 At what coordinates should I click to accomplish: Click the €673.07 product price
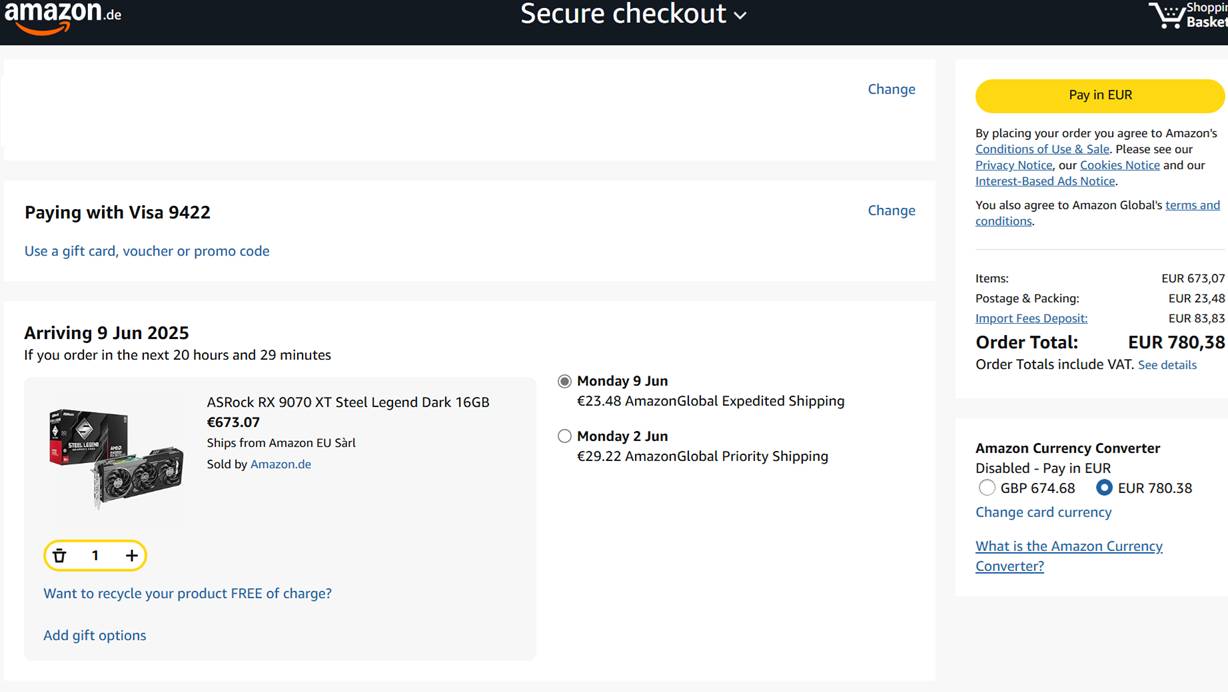click(x=233, y=422)
